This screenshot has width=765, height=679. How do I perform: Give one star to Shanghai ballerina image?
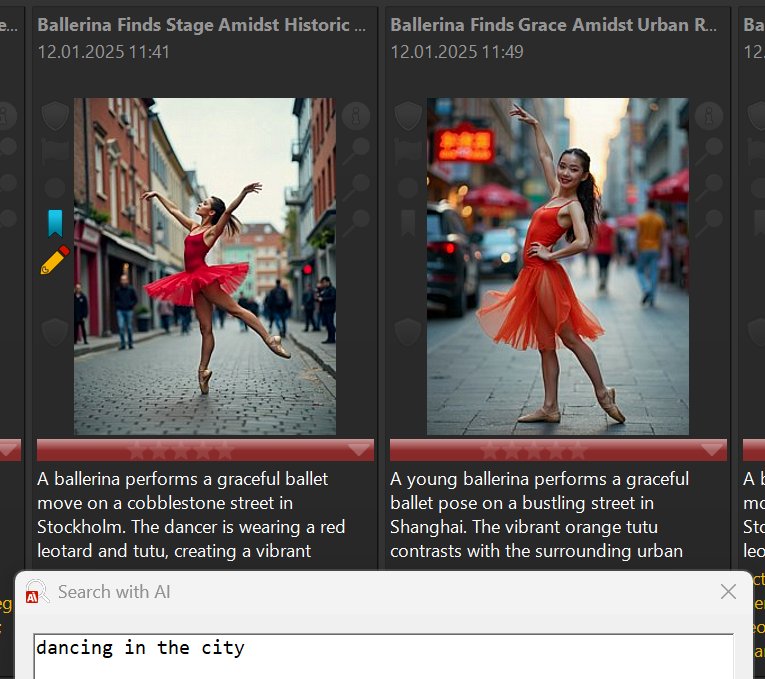coord(490,450)
